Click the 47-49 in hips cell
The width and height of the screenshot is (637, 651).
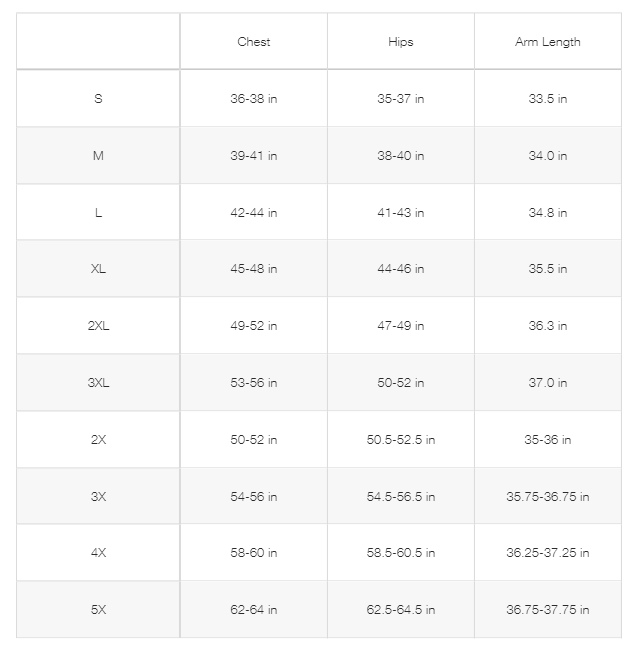(x=401, y=326)
